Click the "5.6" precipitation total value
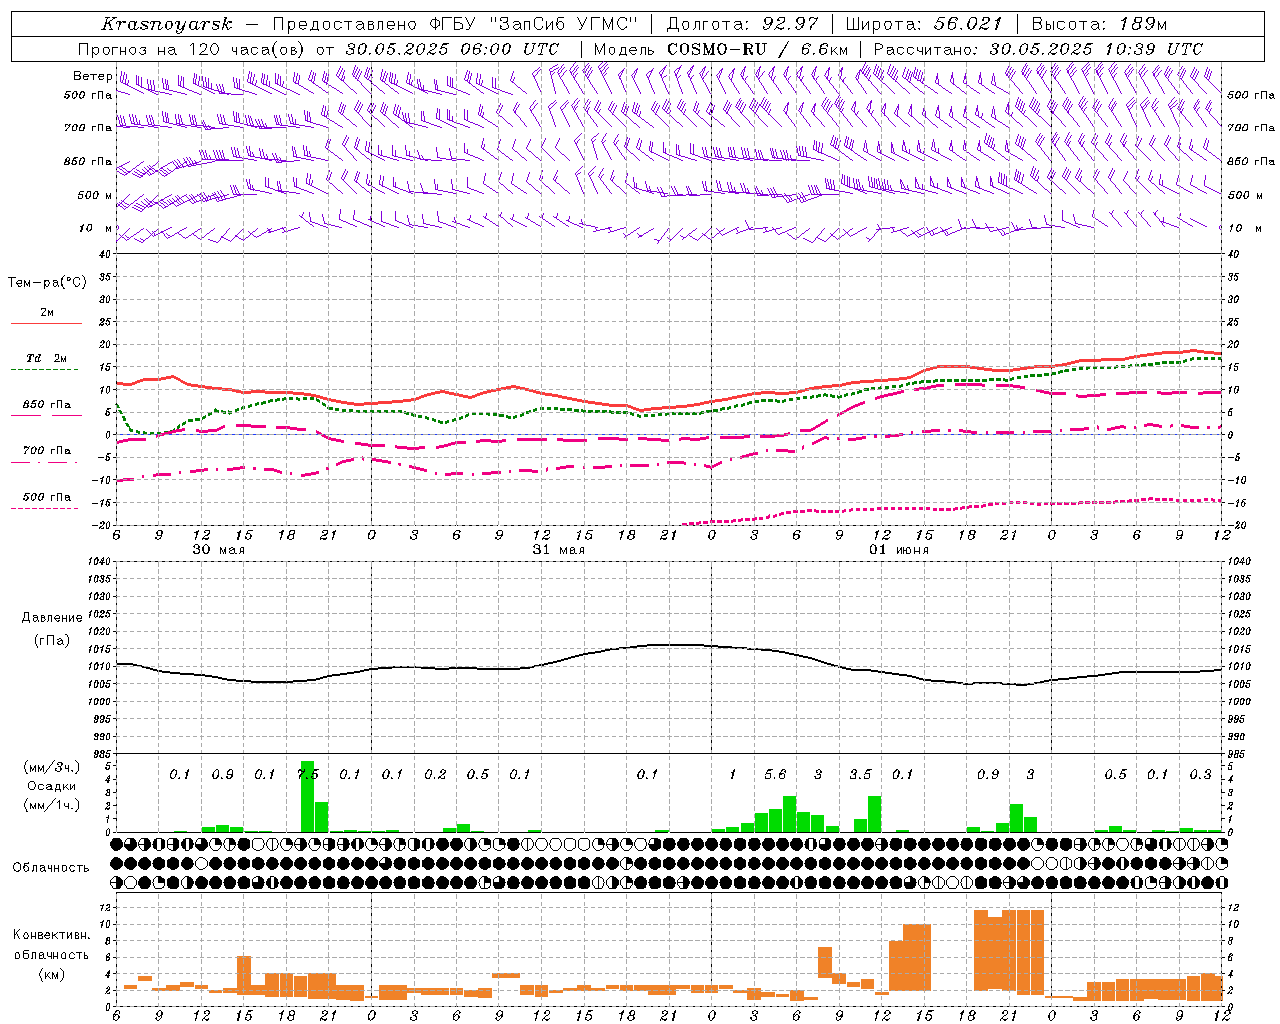Viewport: 1280px width, 1024px height. 775,774
